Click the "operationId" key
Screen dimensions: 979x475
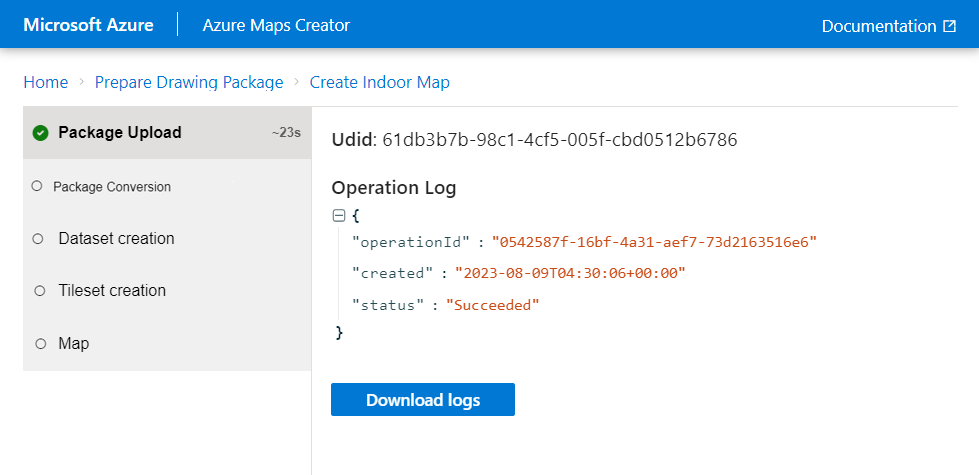point(411,242)
